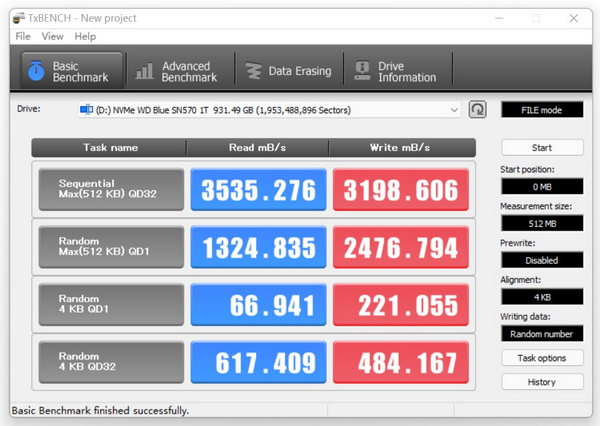This screenshot has height=426, width=600.
Task: Click the Task name column header
Action: pyautogui.click(x=110, y=148)
